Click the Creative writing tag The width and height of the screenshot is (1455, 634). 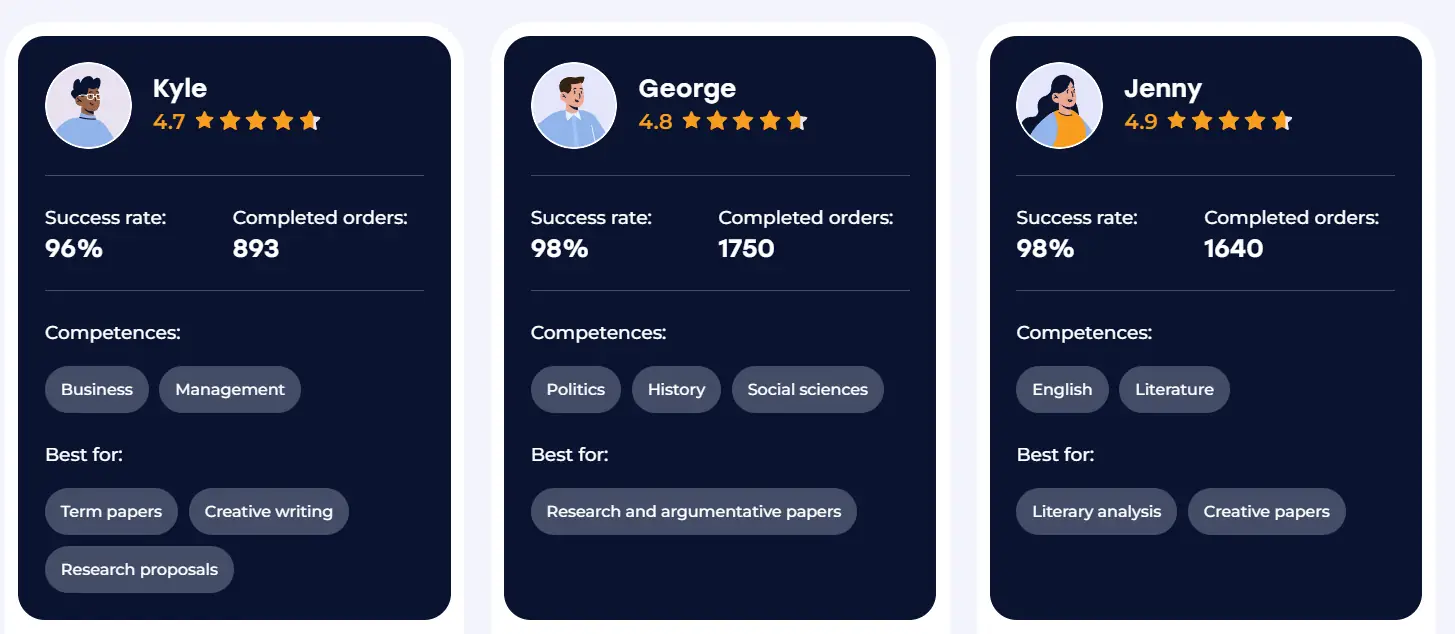coord(269,512)
